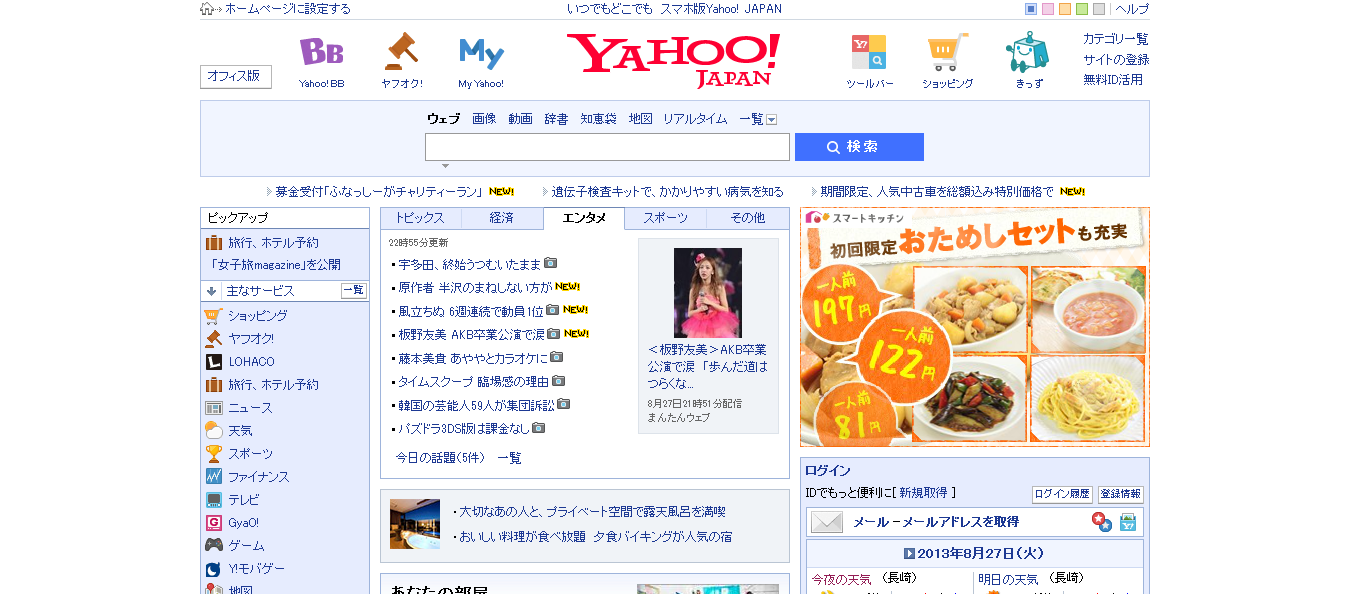Select the gray page theme swatch
This screenshot has width=1349, height=594.
pos(1099,9)
